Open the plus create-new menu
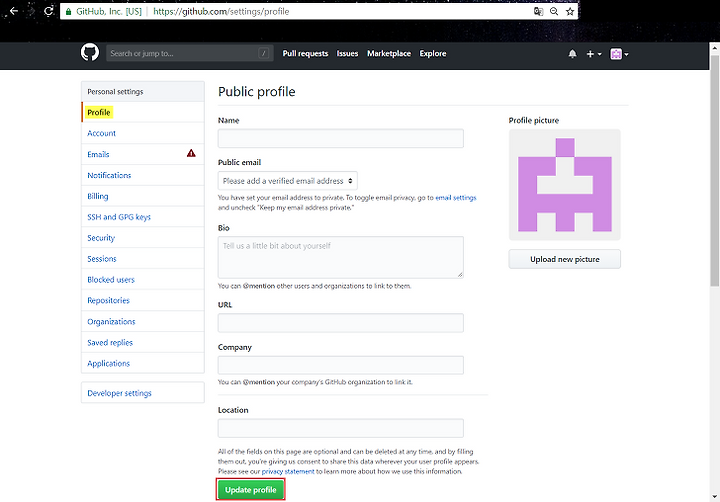 tap(594, 54)
